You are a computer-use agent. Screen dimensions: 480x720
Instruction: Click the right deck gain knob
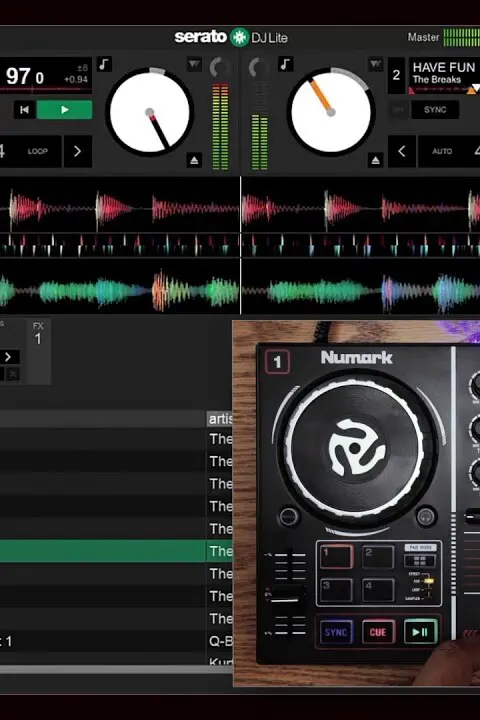click(x=257, y=68)
